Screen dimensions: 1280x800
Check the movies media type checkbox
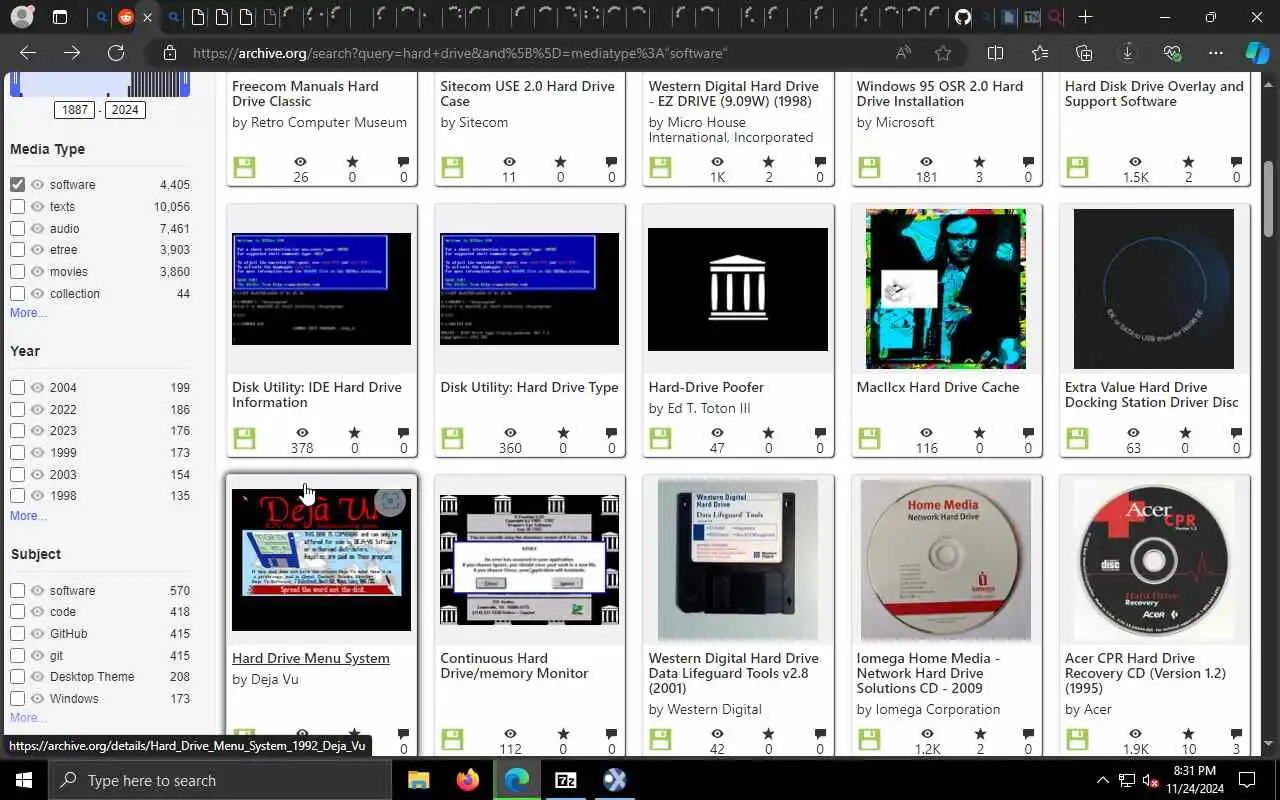coord(17,271)
